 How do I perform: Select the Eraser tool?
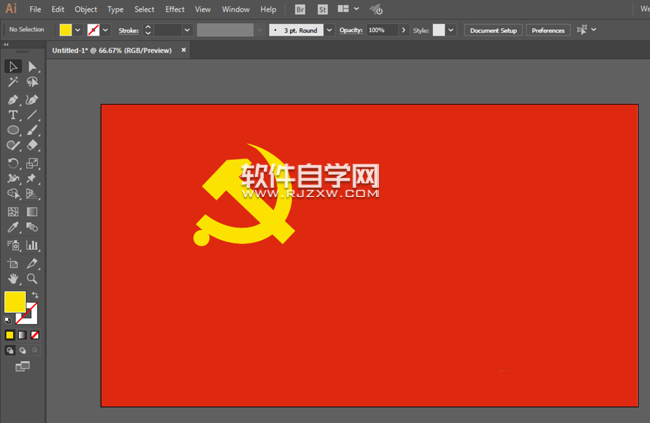[32, 146]
